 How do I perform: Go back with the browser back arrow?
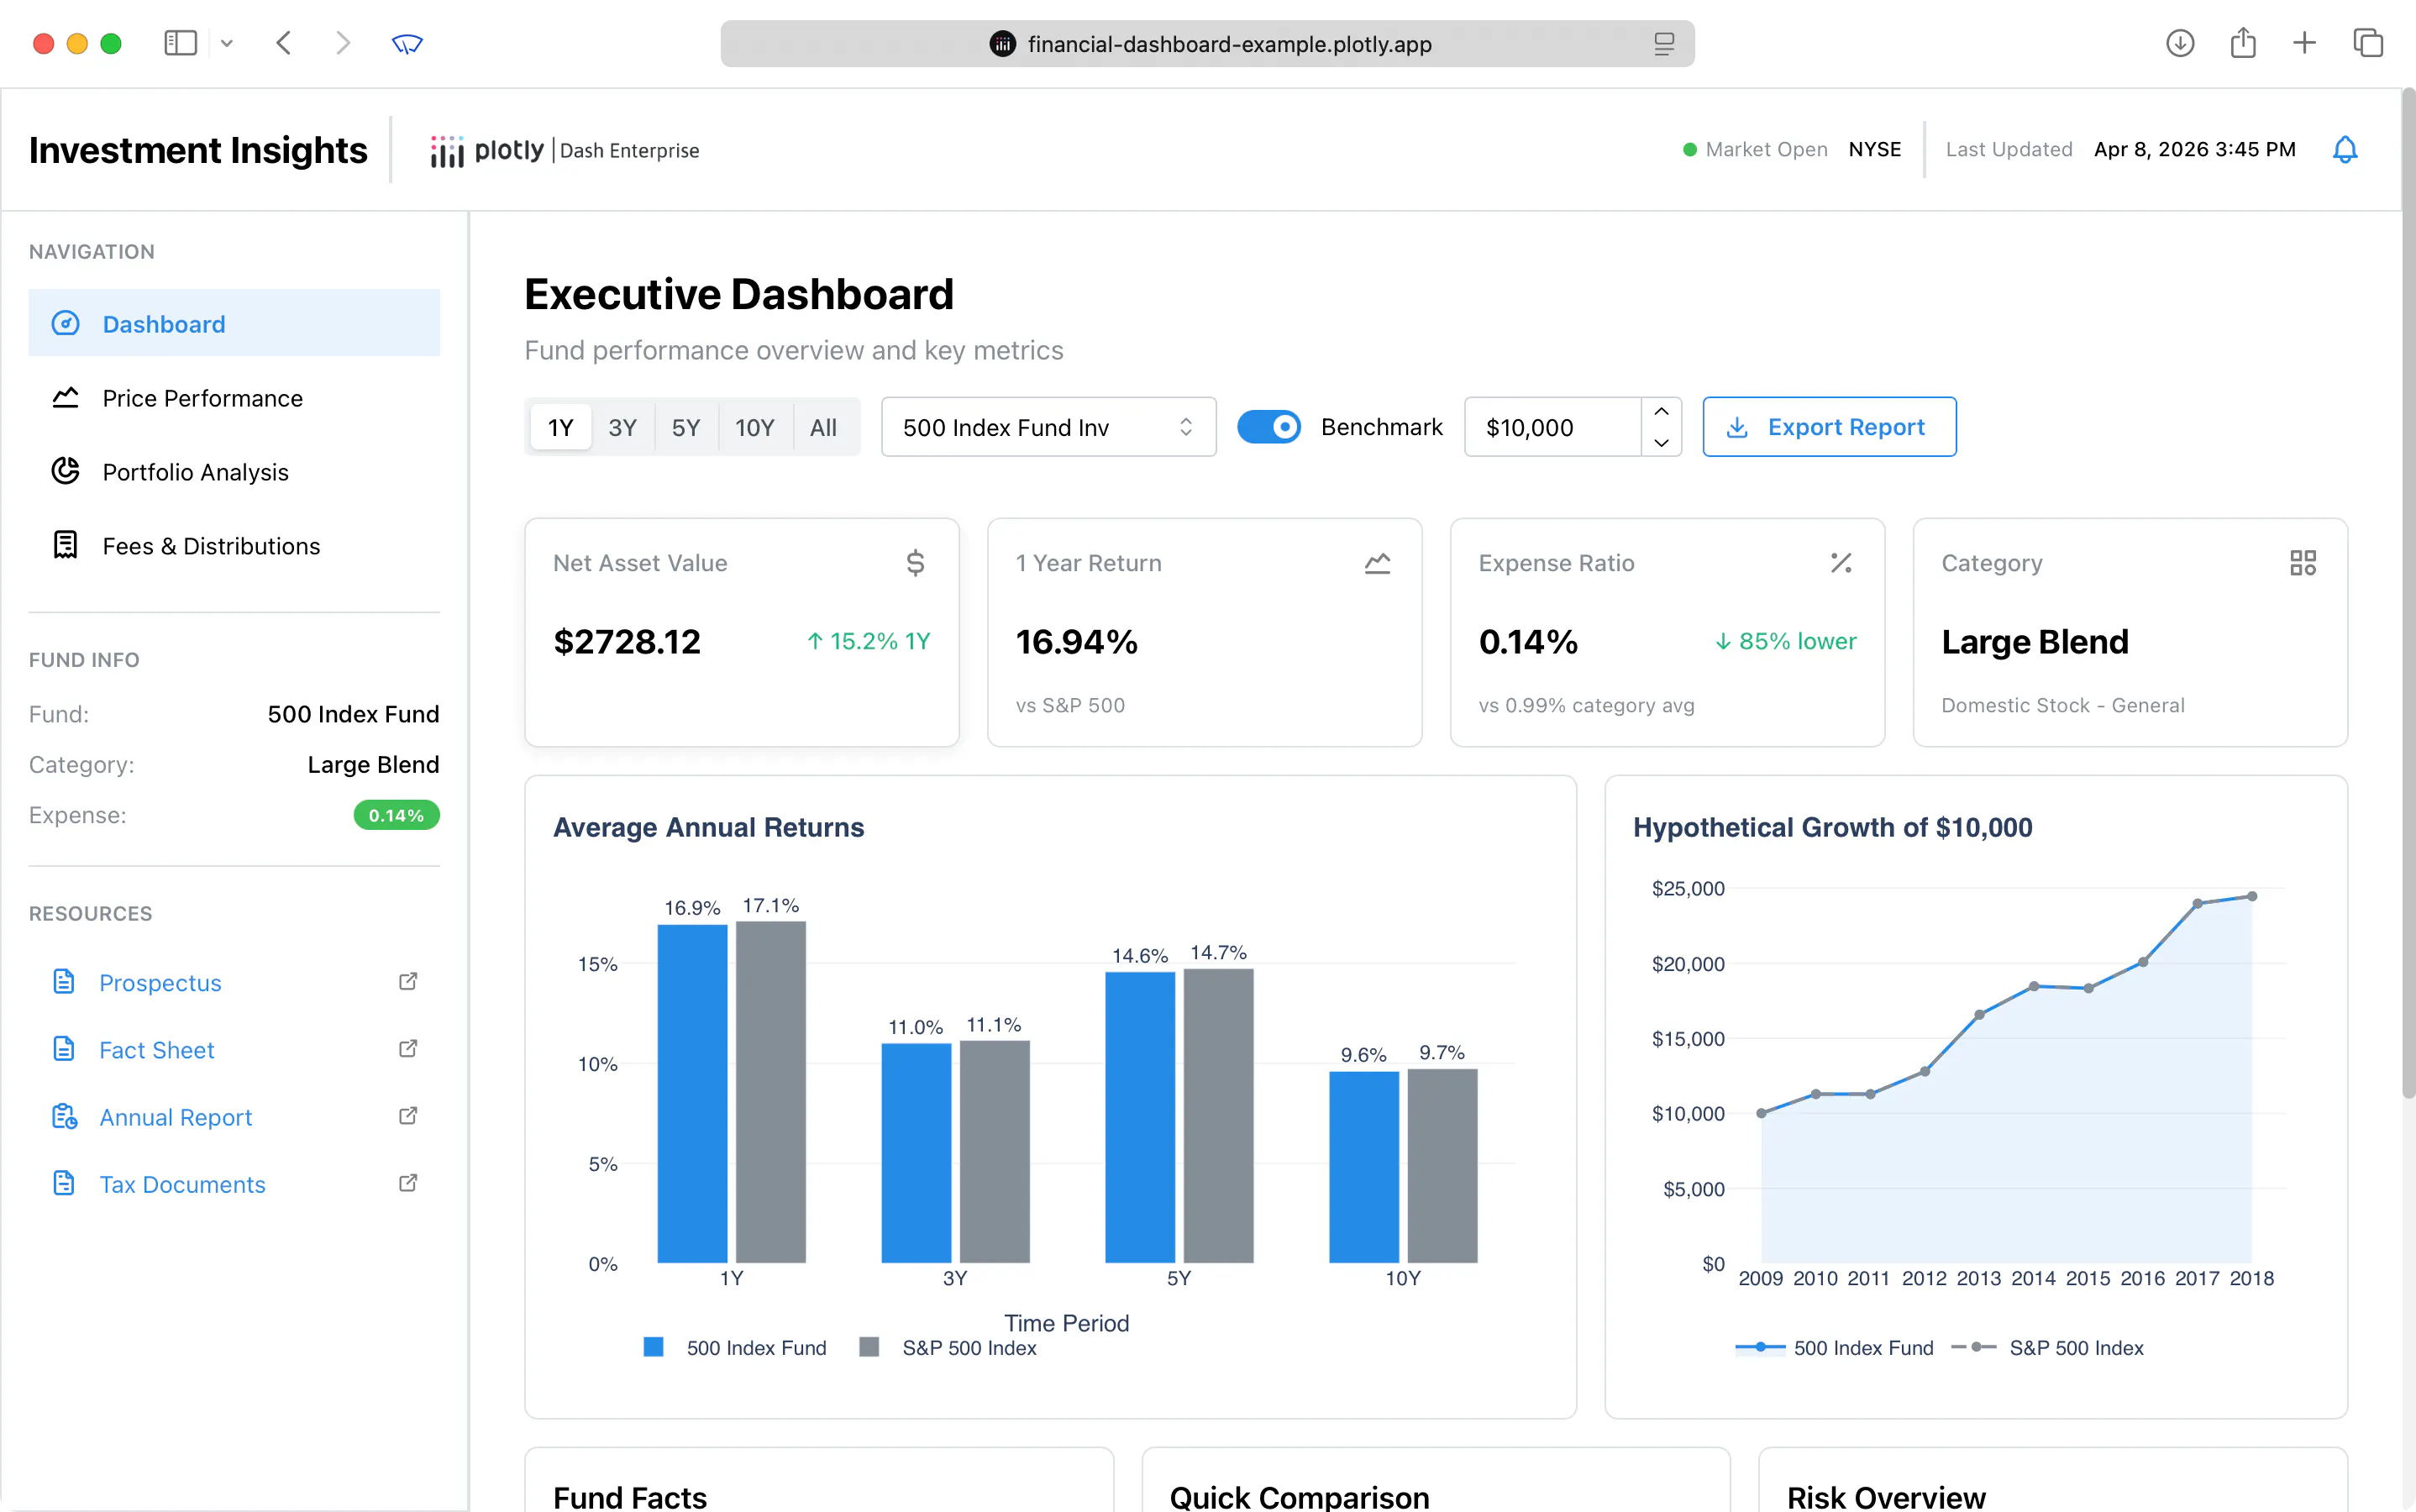pyautogui.click(x=284, y=43)
